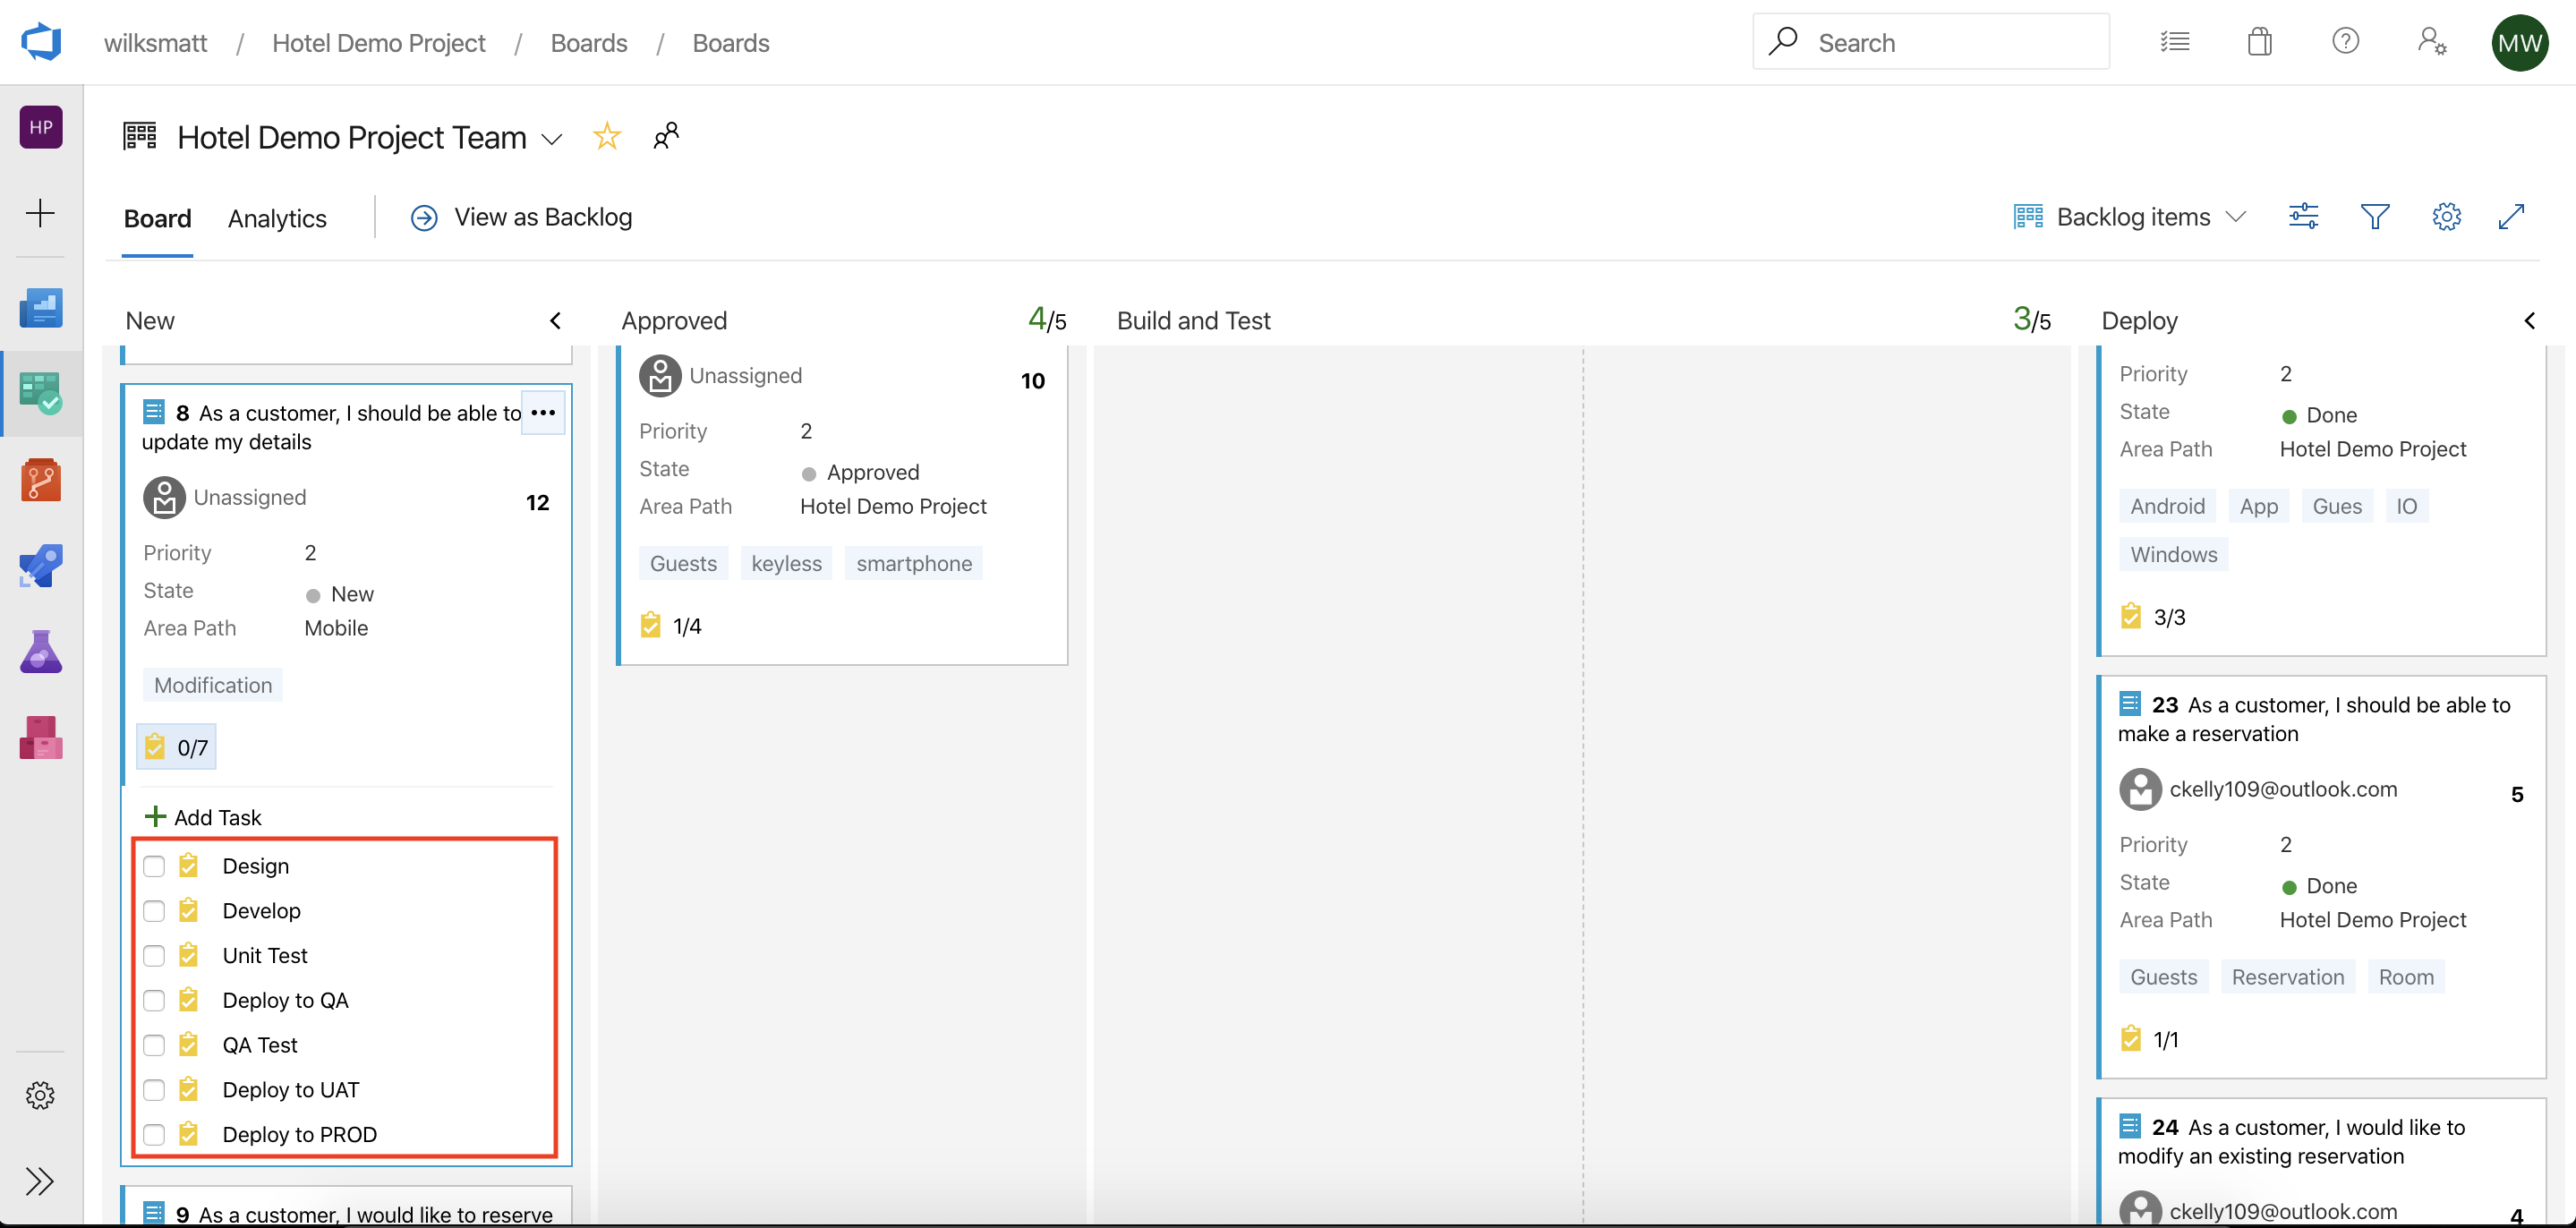Open the filter icon on the board toolbar
2576x1228 pixels.
[x=2376, y=216]
